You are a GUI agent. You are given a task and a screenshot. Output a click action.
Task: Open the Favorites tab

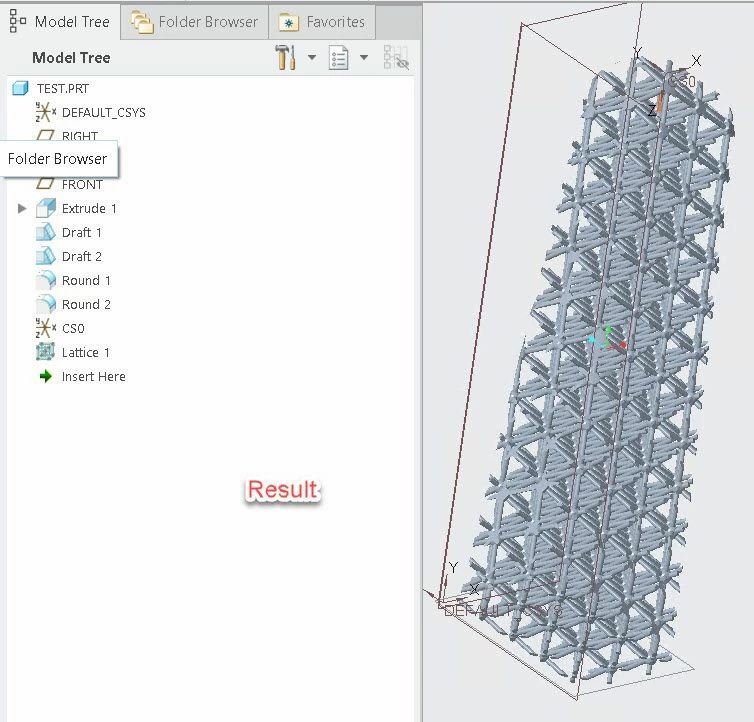pyautogui.click(x=322, y=22)
